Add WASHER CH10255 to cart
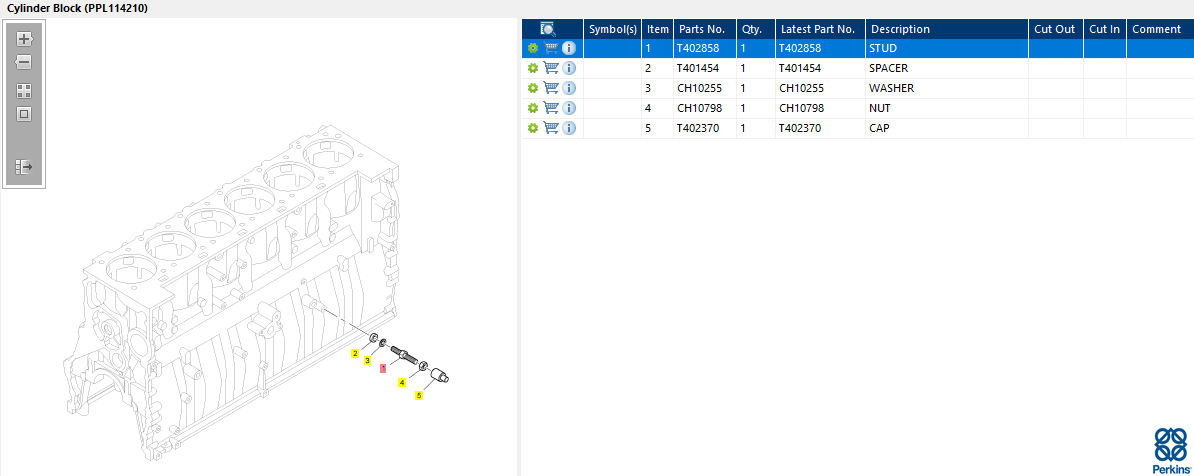The image size is (1194, 476). pos(551,88)
